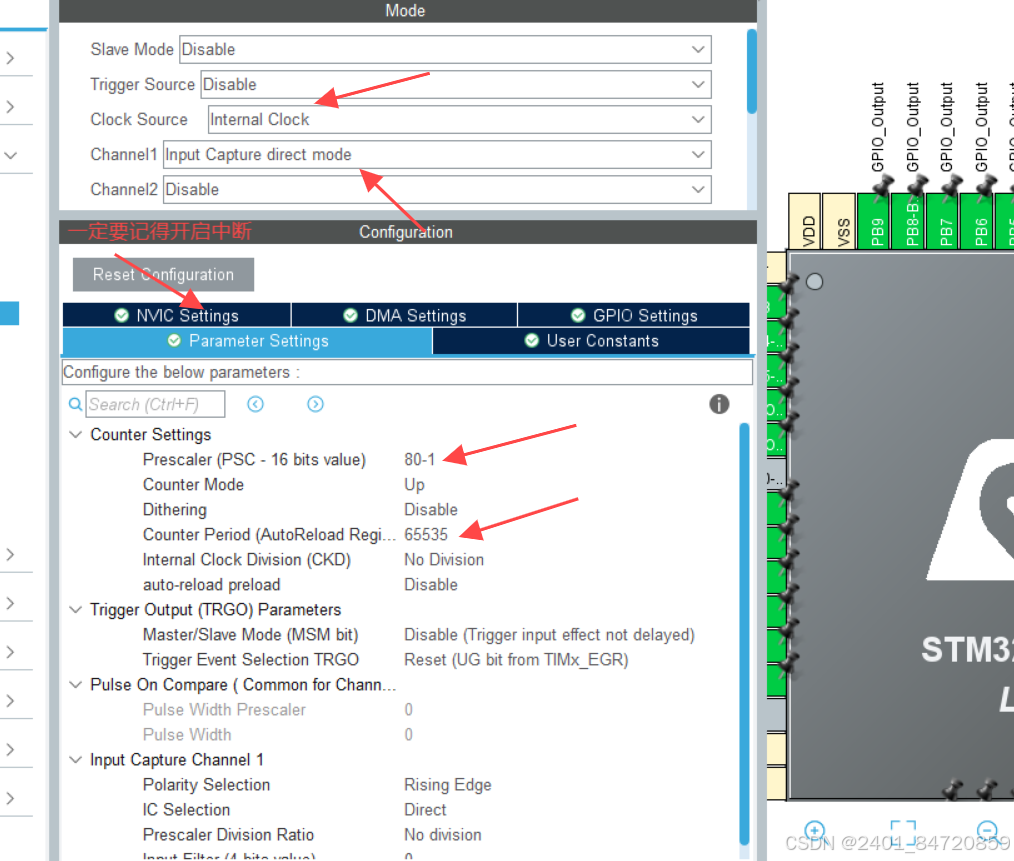Click the IC Selection value Direct
1014x861 pixels.
point(425,810)
